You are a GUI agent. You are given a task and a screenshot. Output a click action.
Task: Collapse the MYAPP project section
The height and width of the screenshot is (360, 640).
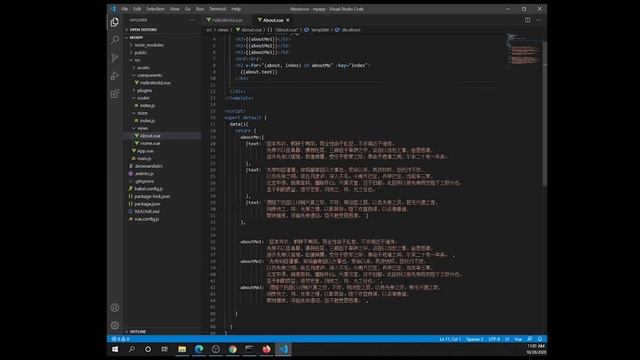pos(162,37)
